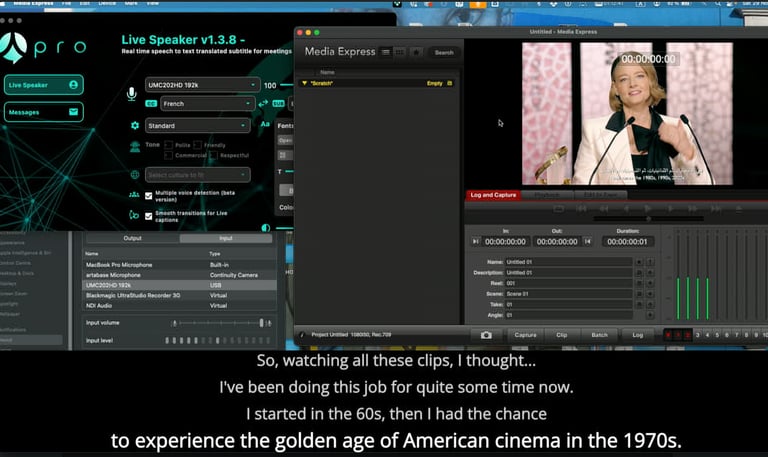Click the envelope icon on Messages button
The height and width of the screenshot is (457, 768).
point(73,112)
